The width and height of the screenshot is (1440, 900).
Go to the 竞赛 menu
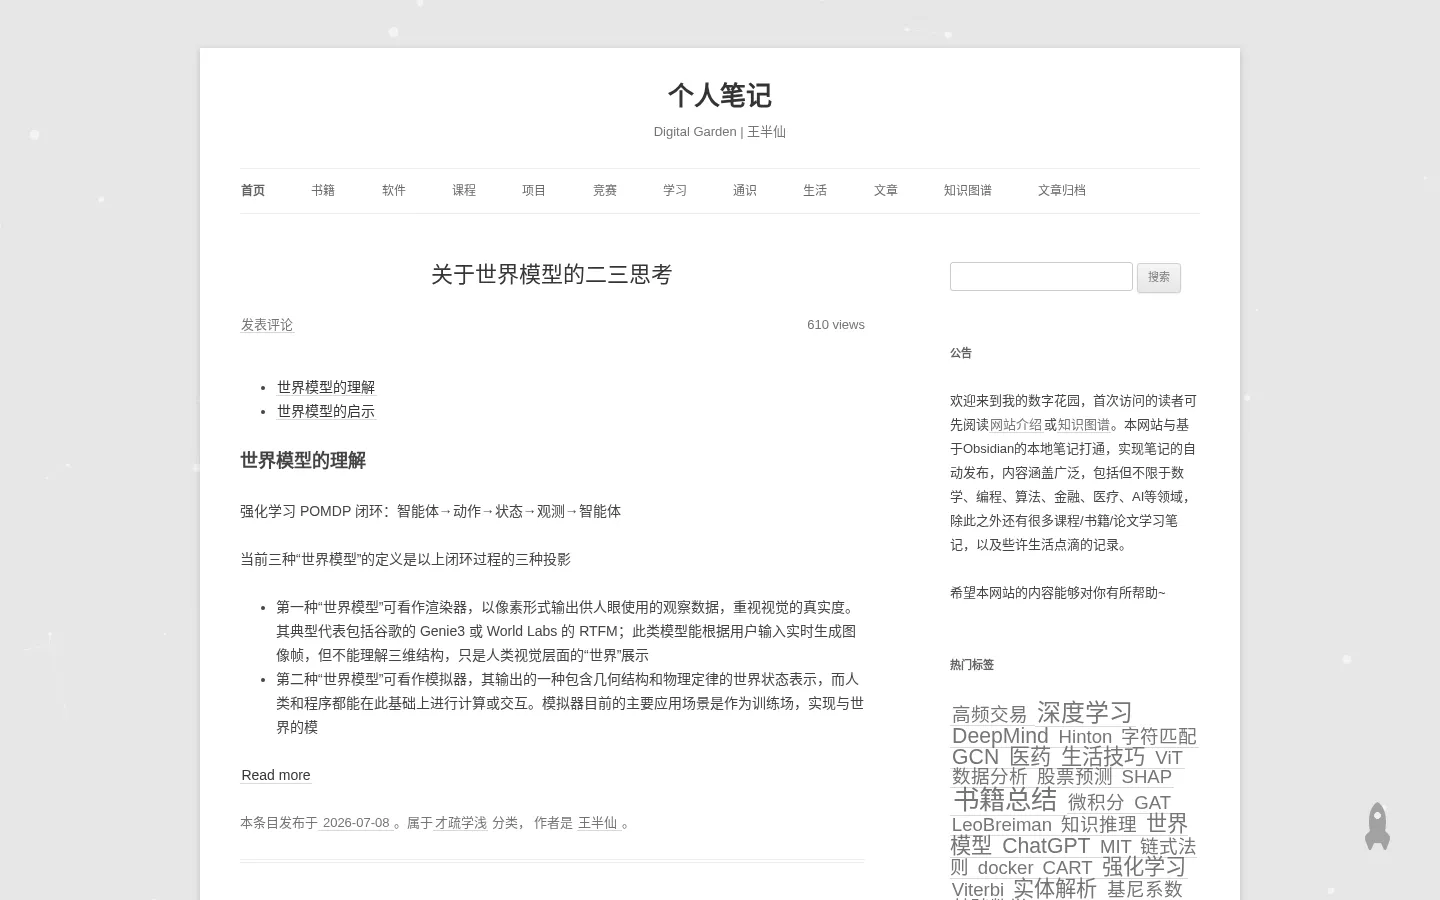point(605,190)
